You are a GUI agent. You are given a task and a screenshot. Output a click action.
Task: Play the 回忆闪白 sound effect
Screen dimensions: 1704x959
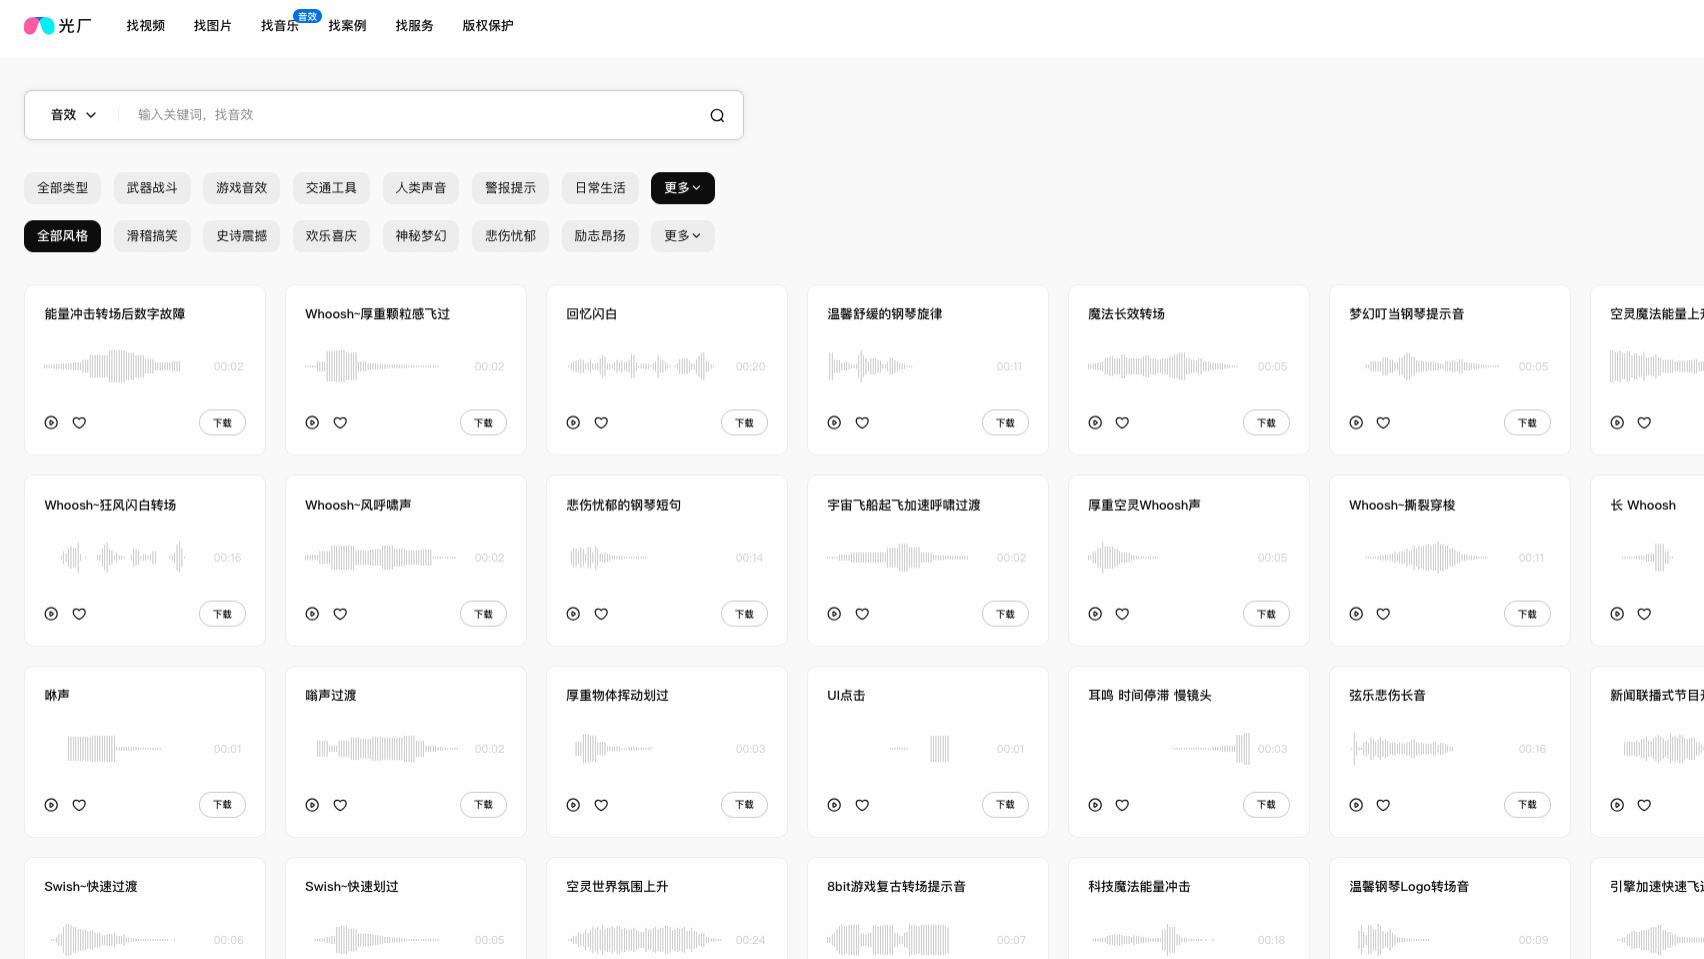coord(573,423)
